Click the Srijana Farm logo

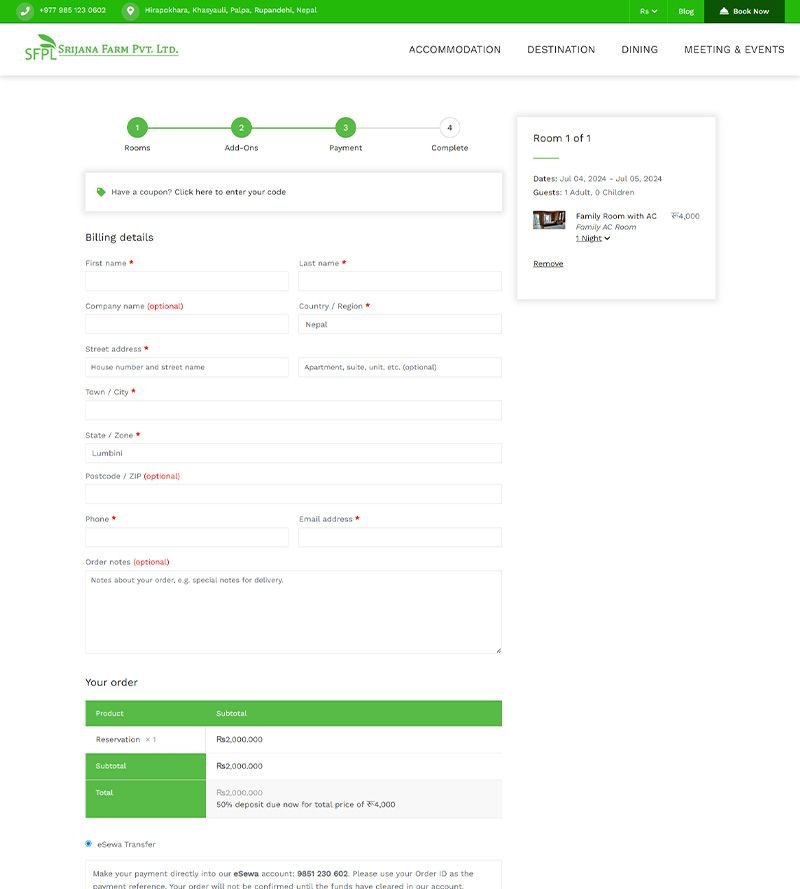coord(101,48)
